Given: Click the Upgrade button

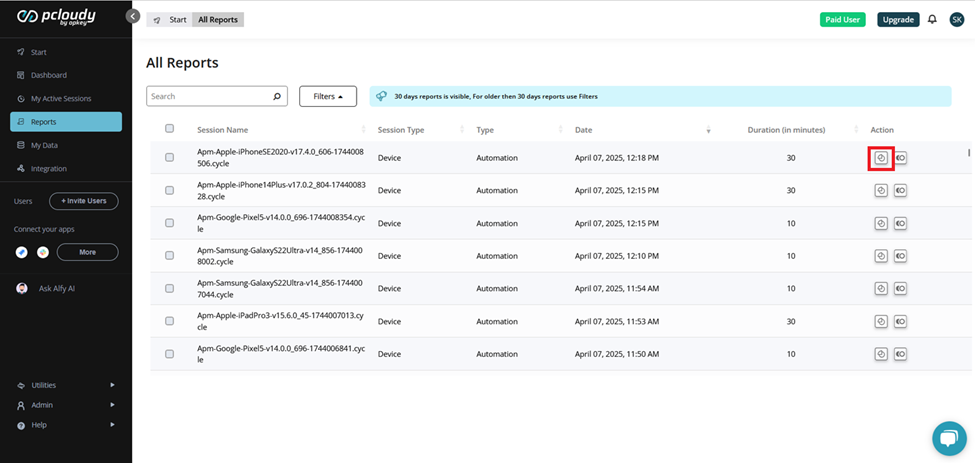Looking at the screenshot, I should coord(897,19).
